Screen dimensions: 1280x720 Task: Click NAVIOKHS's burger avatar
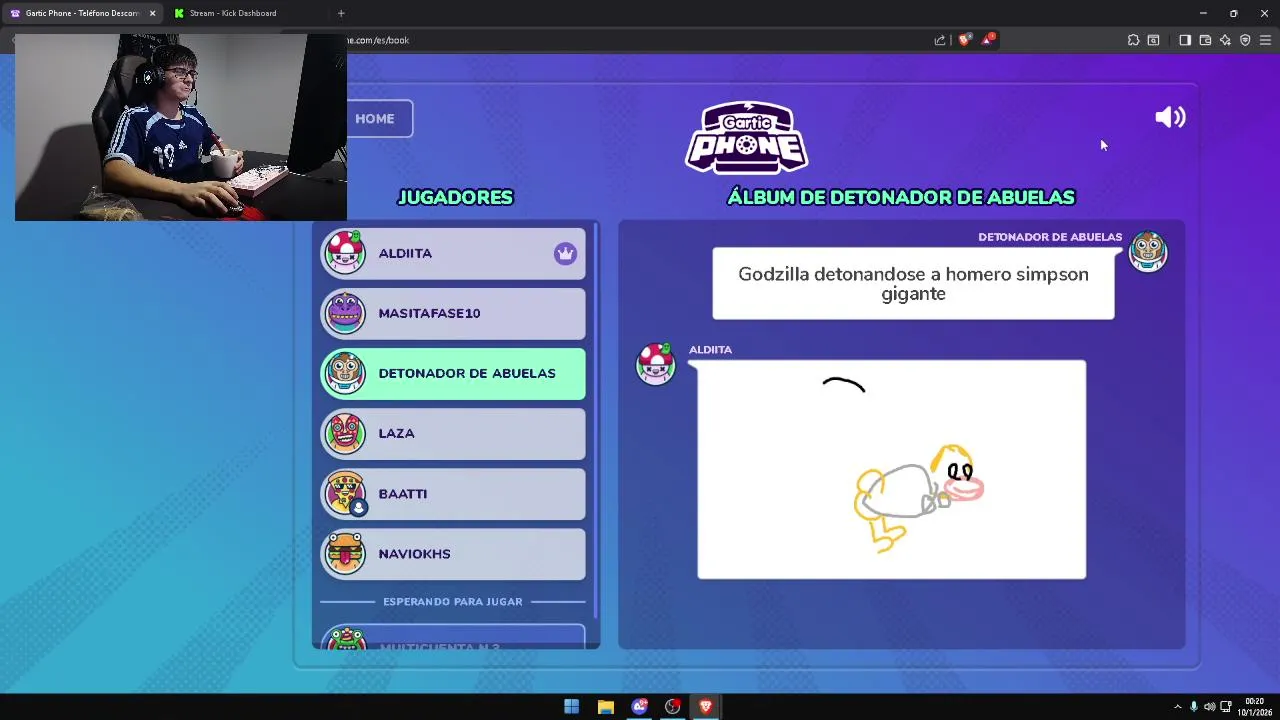click(x=345, y=553)
